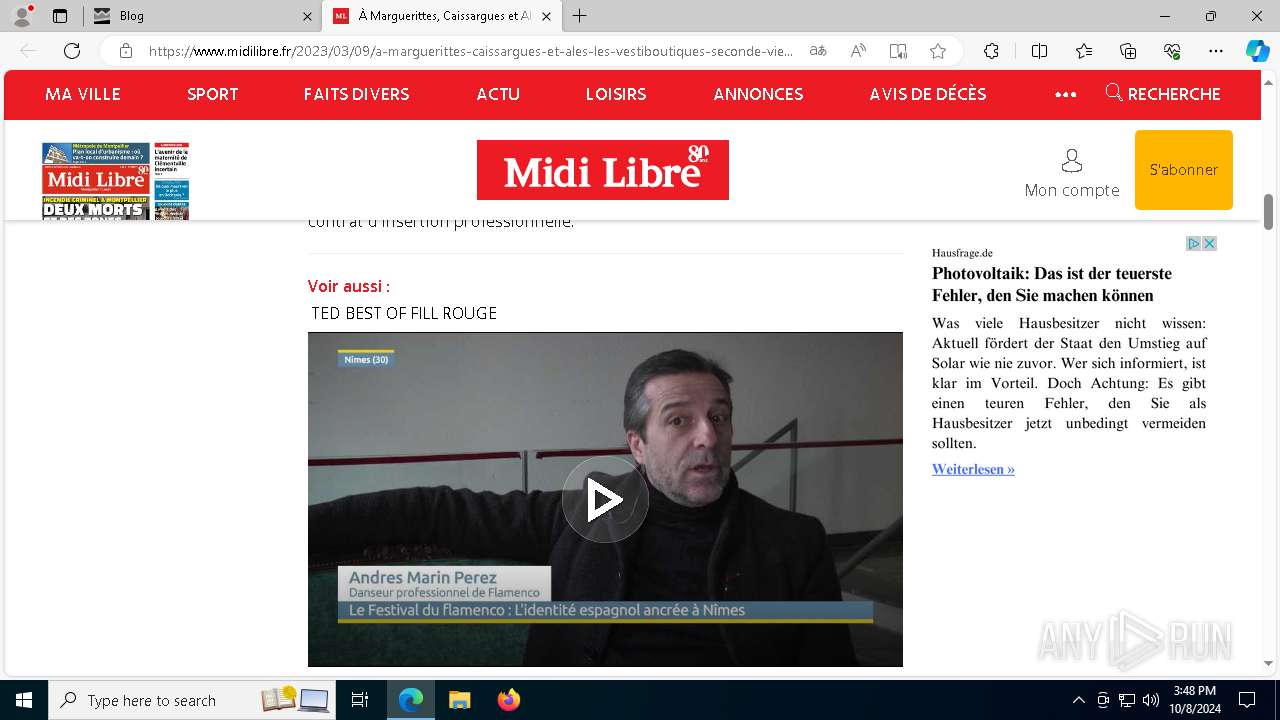Close the Midi Libre article tab

(547, 16)
